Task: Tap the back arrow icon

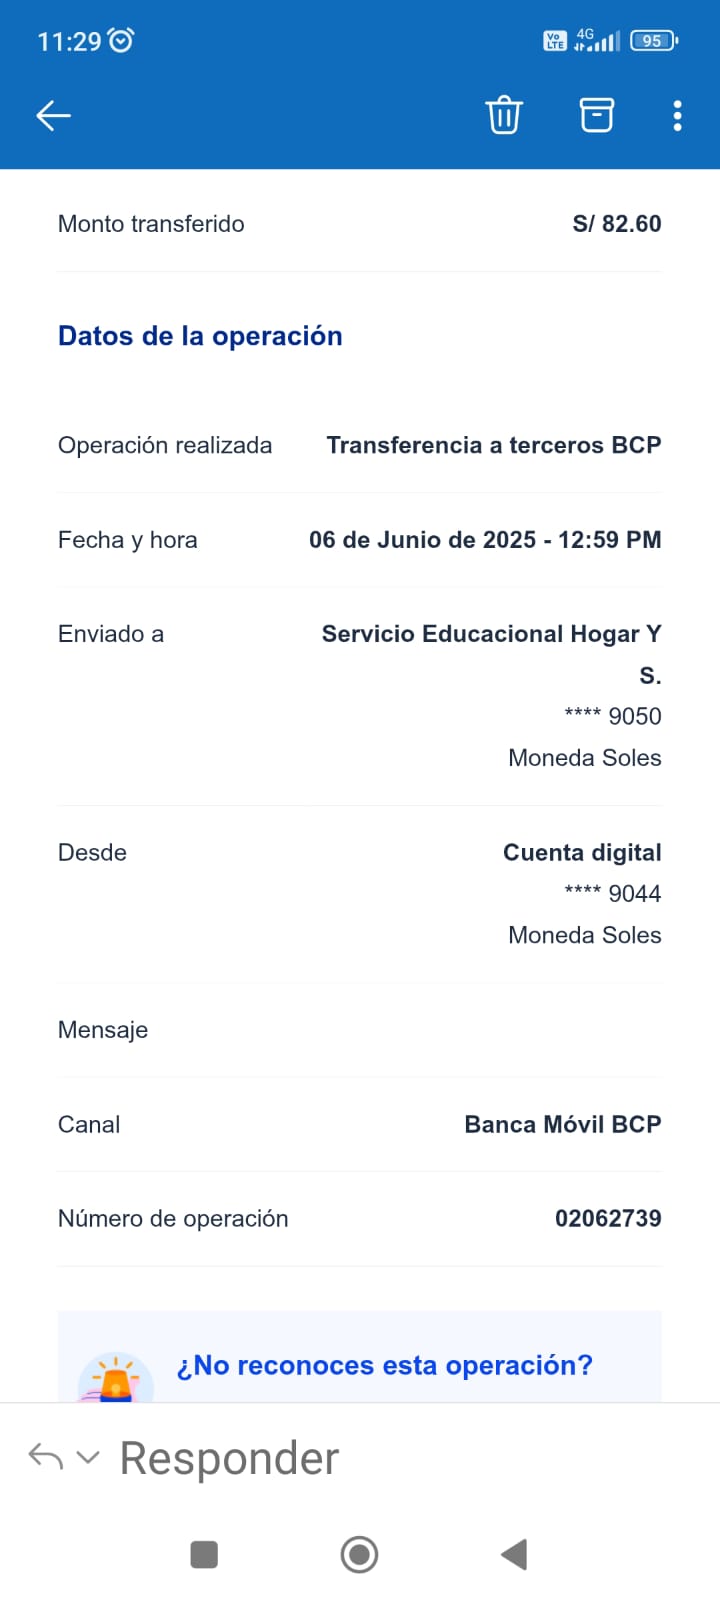Action: [53, 116]
